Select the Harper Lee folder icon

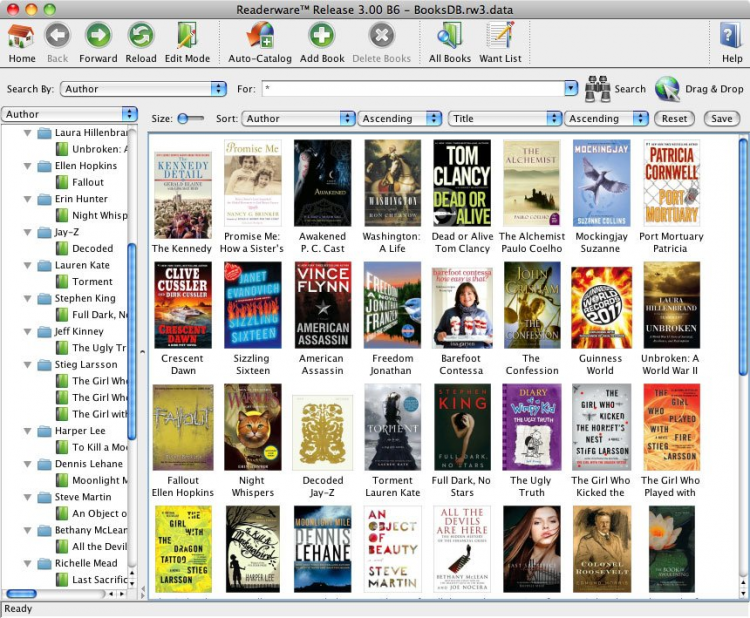tap(44, 431)
